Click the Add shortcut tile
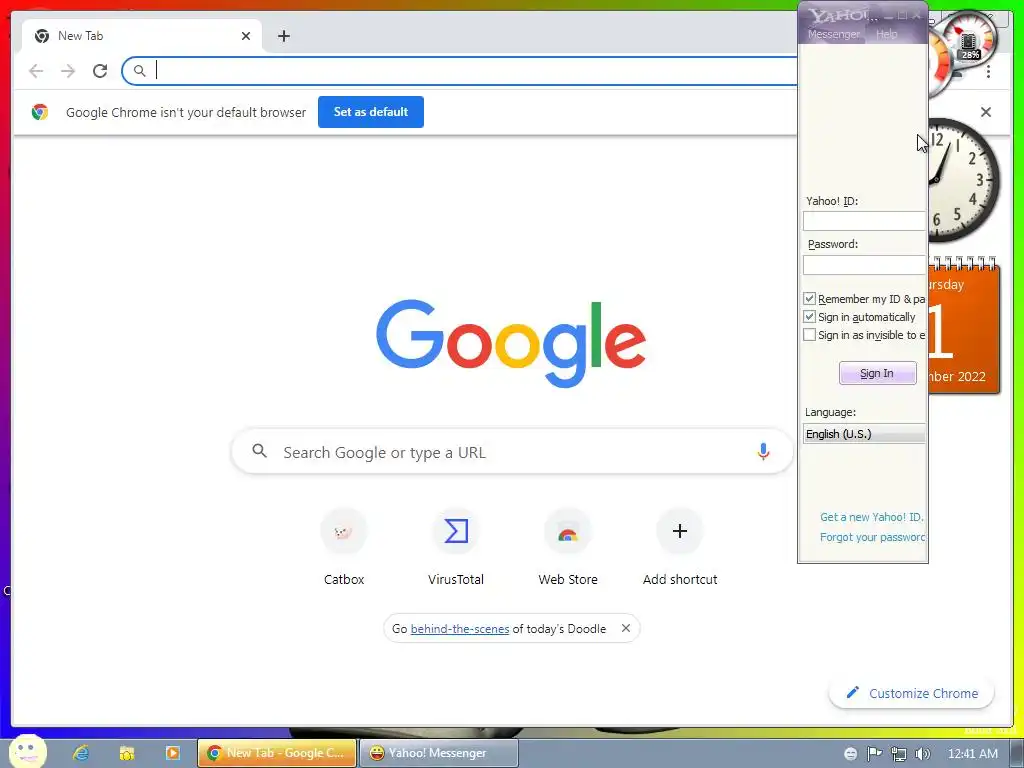Viewport: 1024px width, 768px height. 680,547
